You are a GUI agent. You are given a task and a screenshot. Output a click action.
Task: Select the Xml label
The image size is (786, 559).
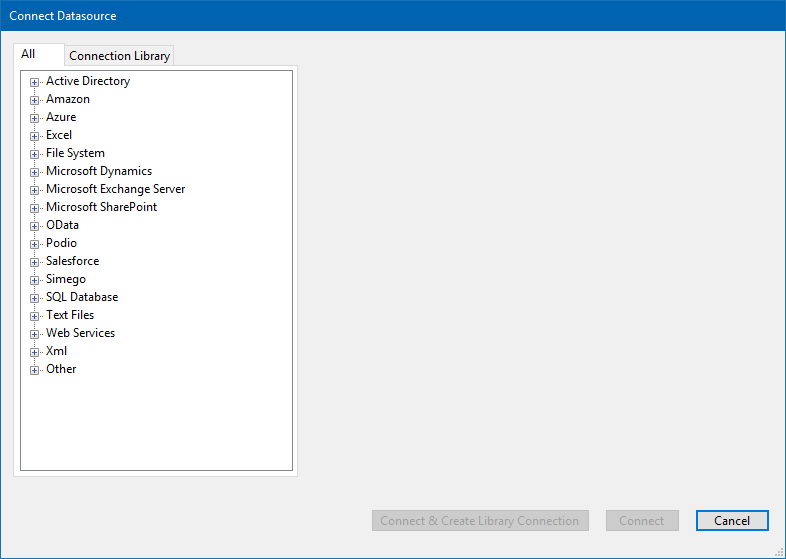click(56, 351)
